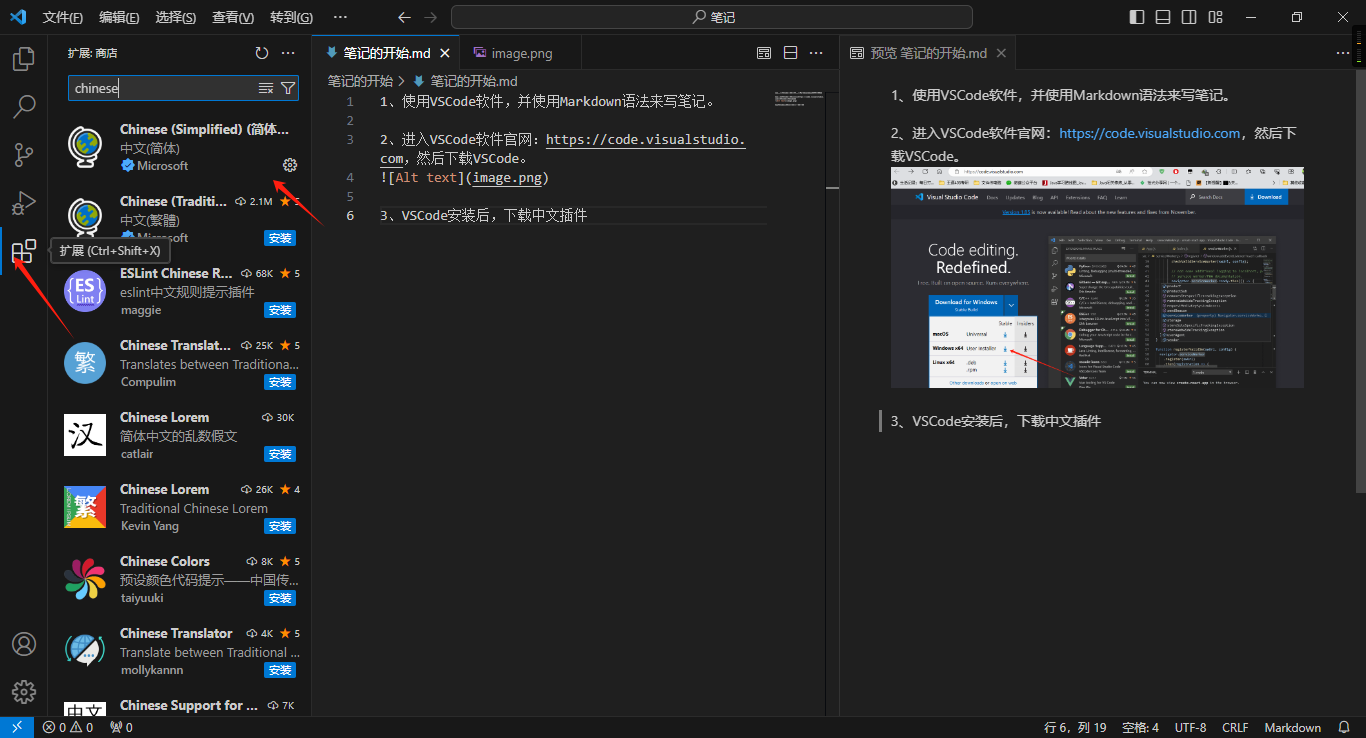Open the 文件(F) menu
1366x738 pixels.
pos(63,17)
